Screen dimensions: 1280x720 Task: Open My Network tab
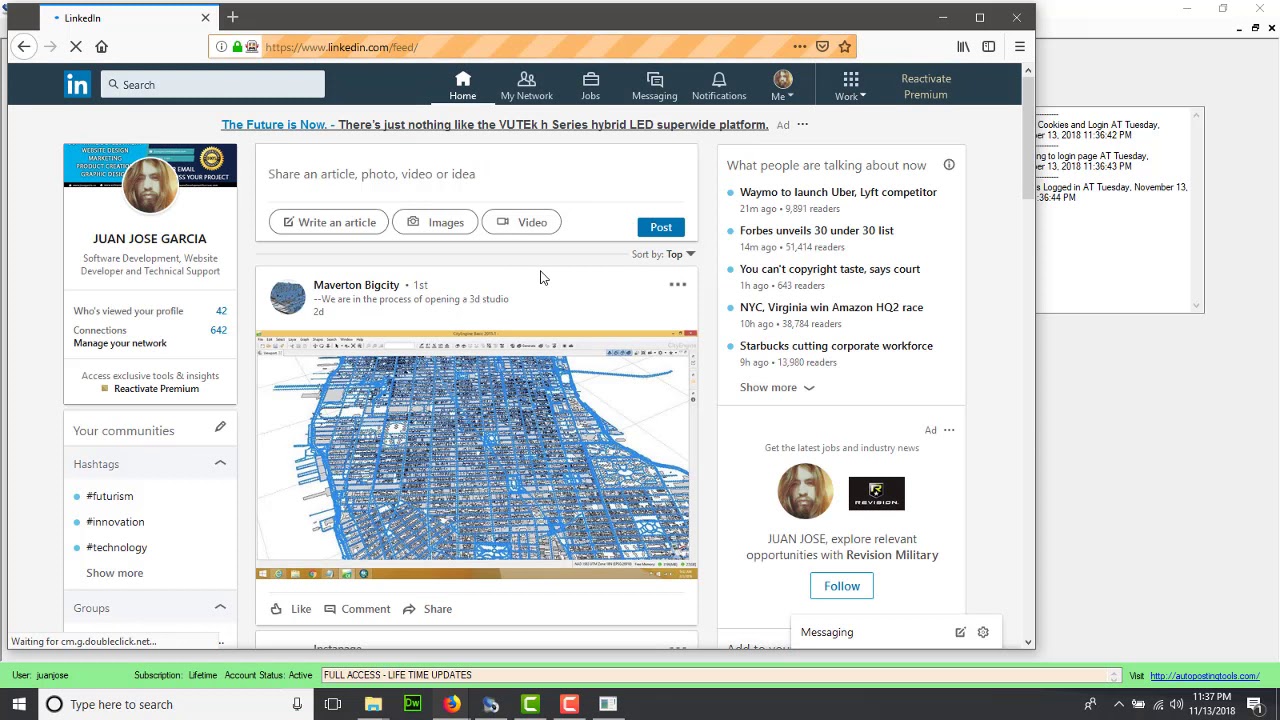pos(526,86)
